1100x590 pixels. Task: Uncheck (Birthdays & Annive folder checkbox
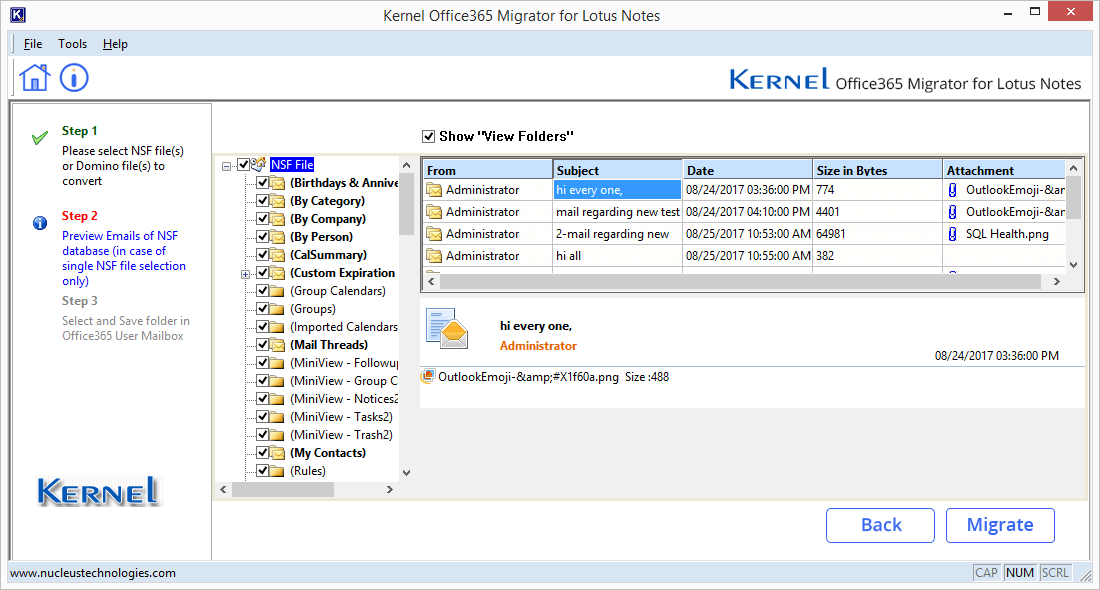tap(262, 182)
